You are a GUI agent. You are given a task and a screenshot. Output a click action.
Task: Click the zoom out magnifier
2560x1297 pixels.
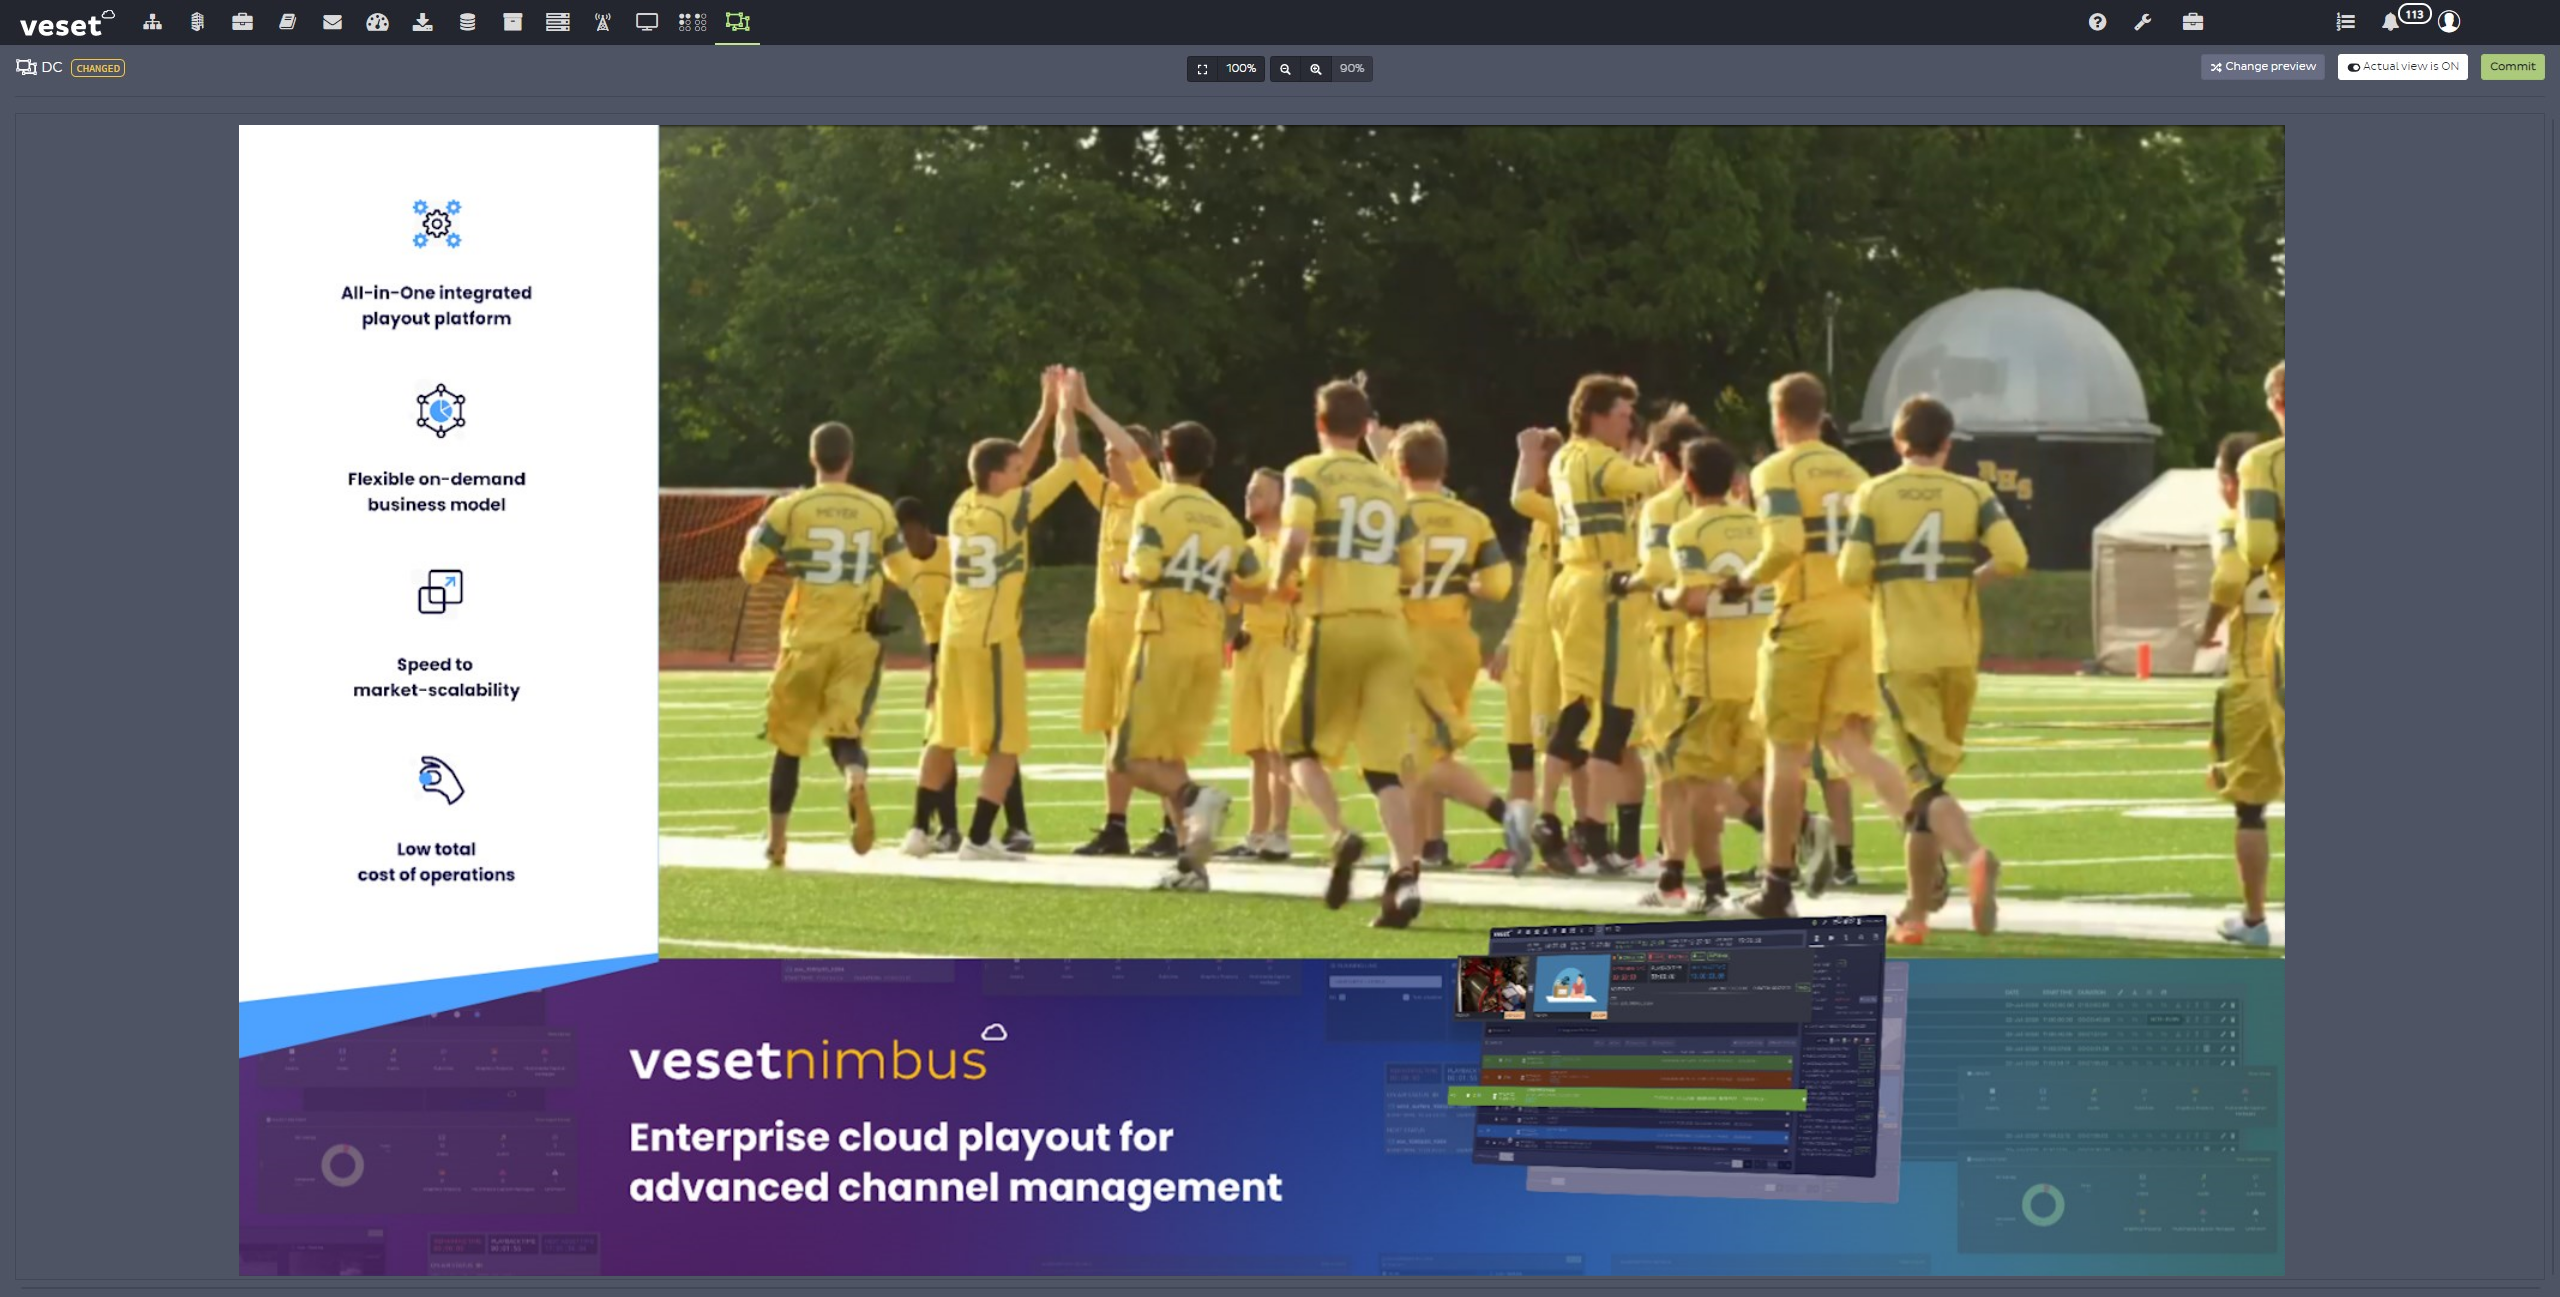pos(1285,69)
